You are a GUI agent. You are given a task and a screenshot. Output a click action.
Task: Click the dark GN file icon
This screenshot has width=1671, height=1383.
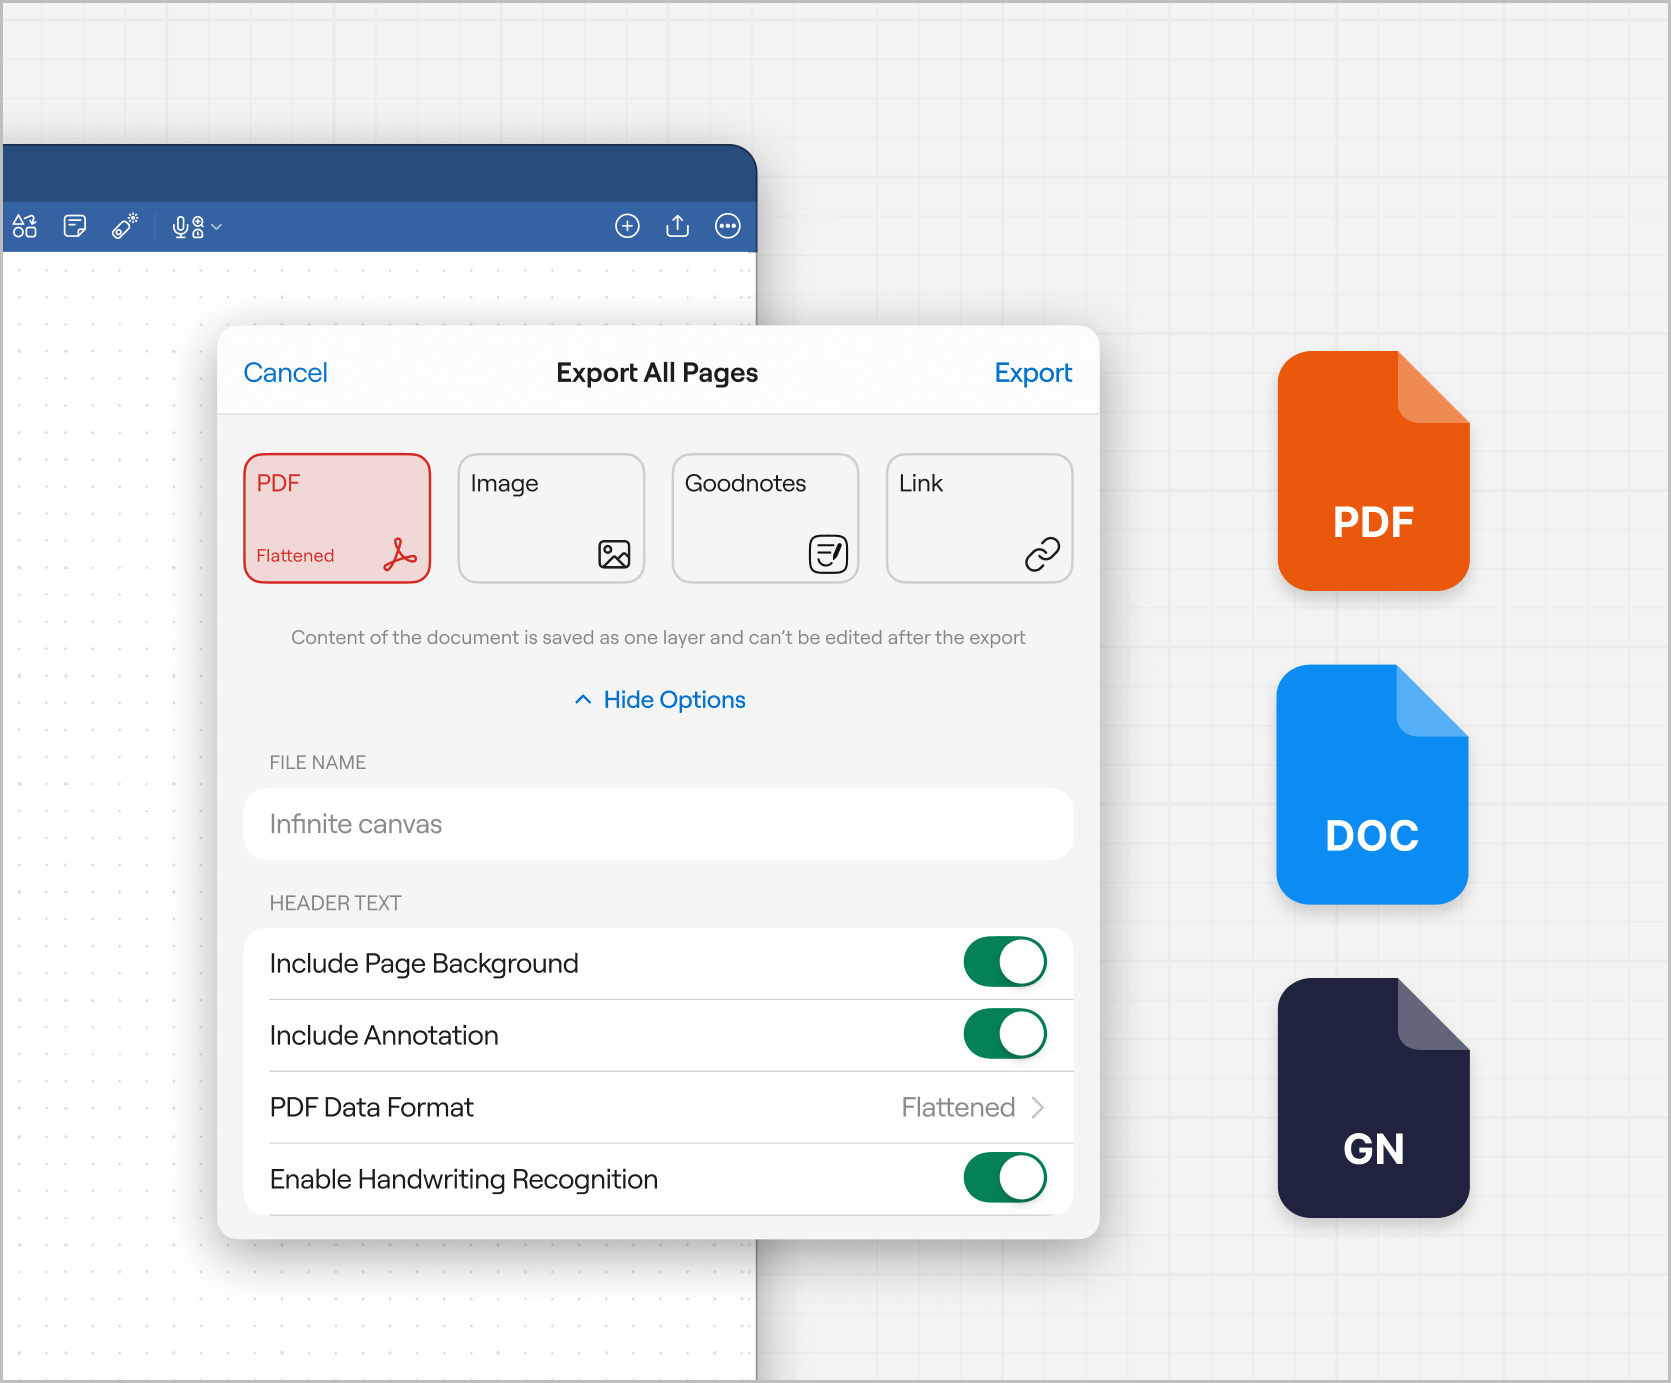[x=1374, y=1098]
